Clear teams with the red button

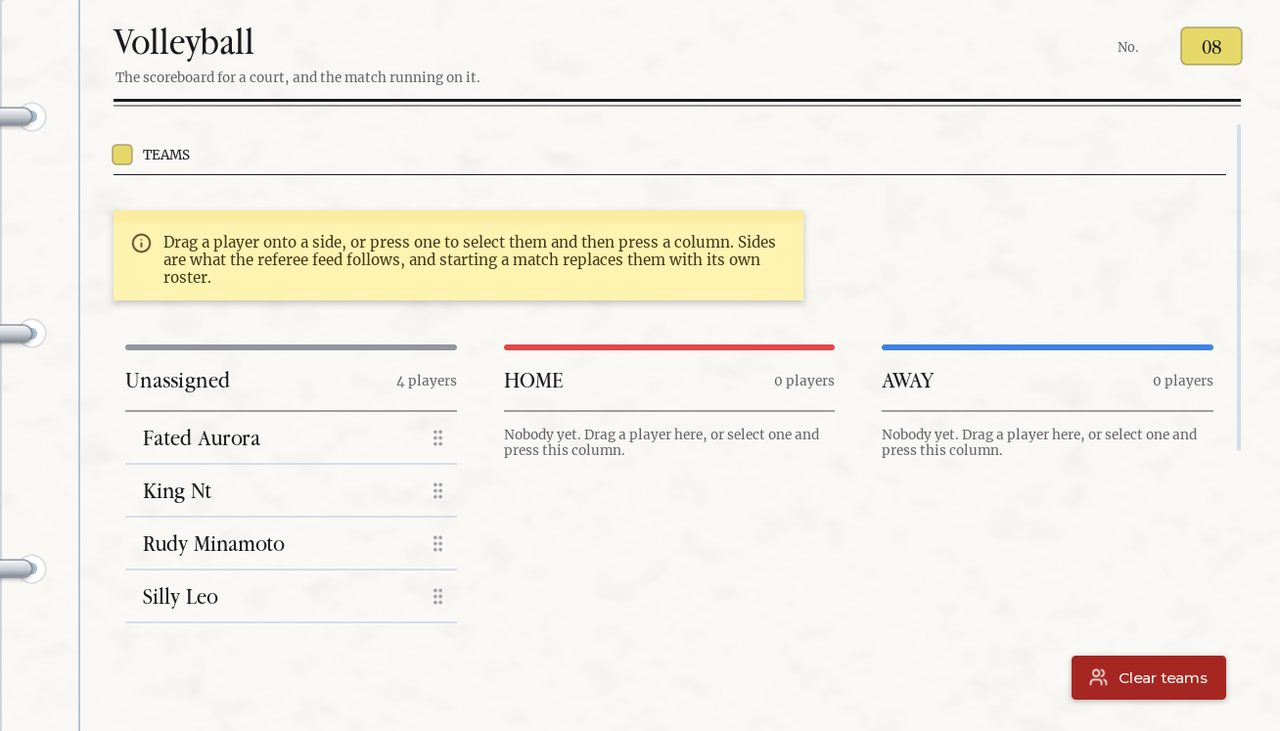click(1148, 678)
